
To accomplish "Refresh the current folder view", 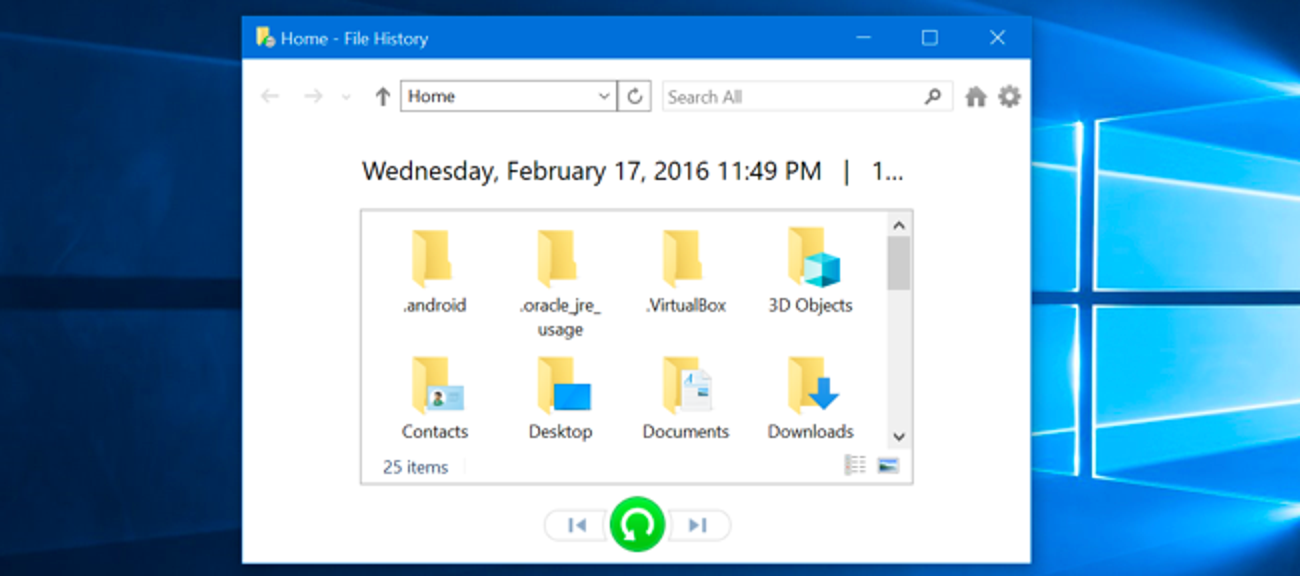I will tap(634, 97).
